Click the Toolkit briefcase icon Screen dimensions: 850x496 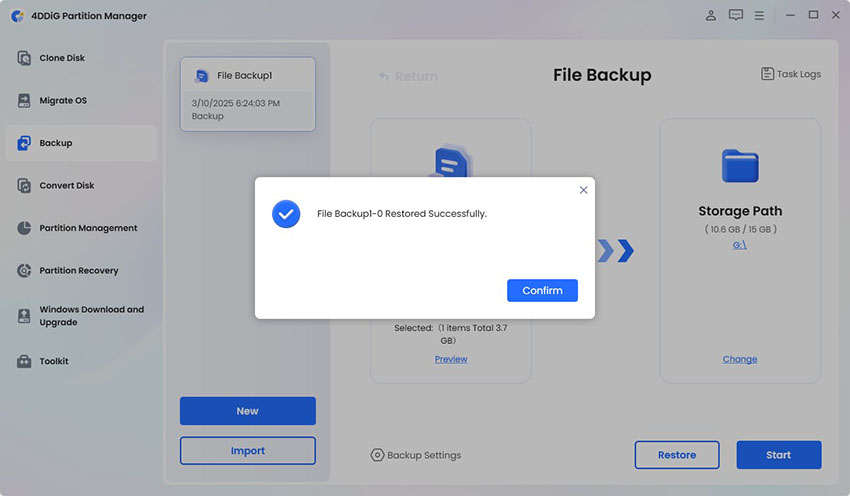24,361
